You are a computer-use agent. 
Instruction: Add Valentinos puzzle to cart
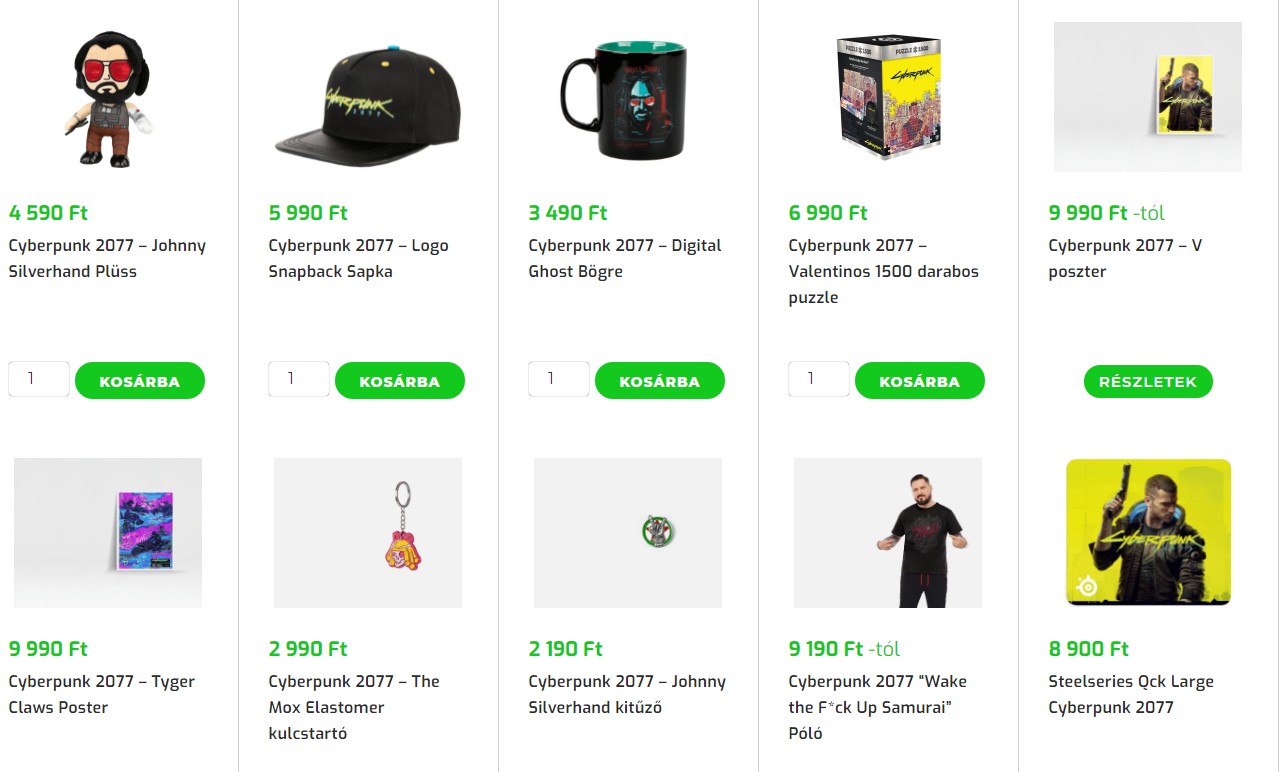[920, 381]
